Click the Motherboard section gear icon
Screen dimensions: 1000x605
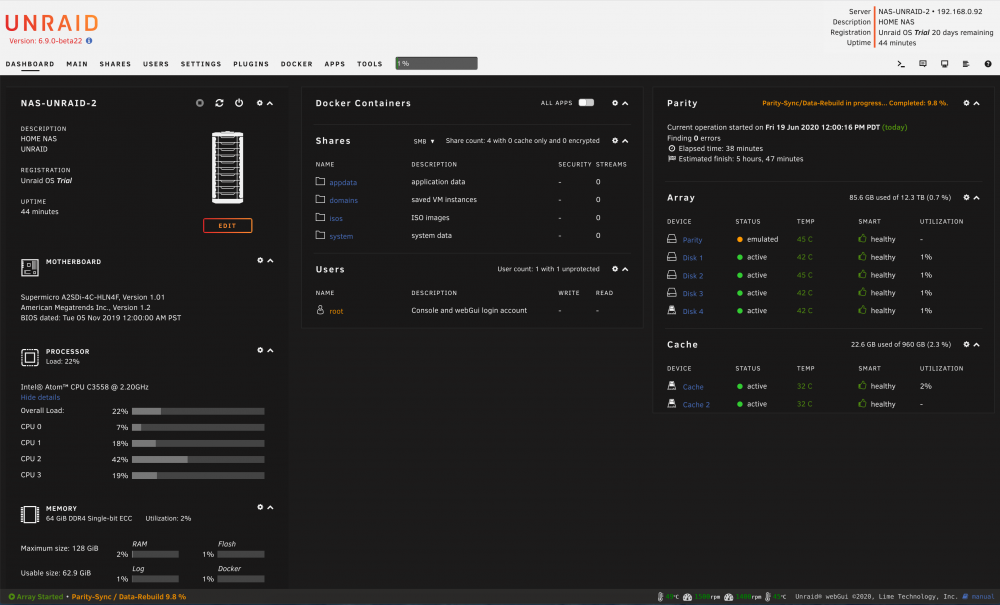click(x=260, y=260)
